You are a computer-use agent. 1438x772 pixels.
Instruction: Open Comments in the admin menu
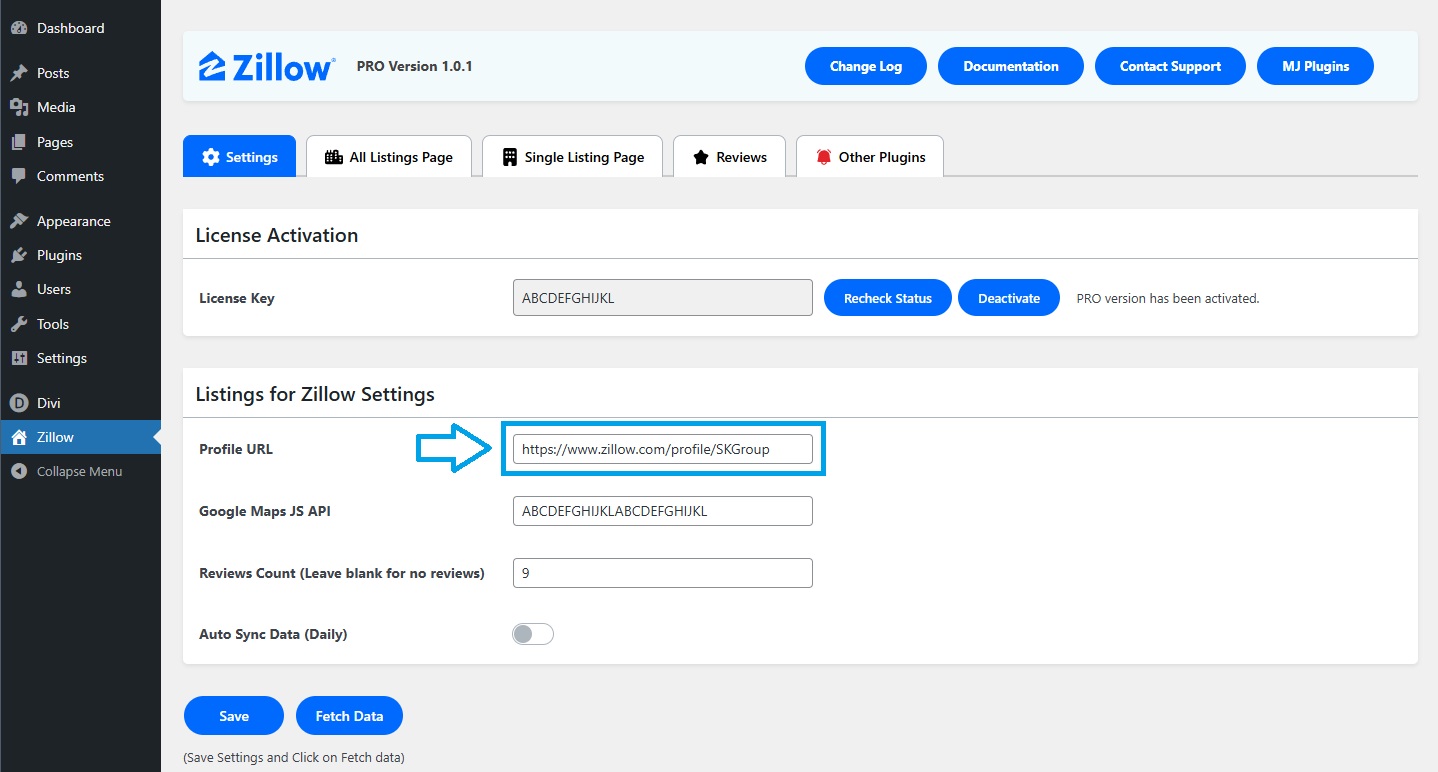[80, 176]
